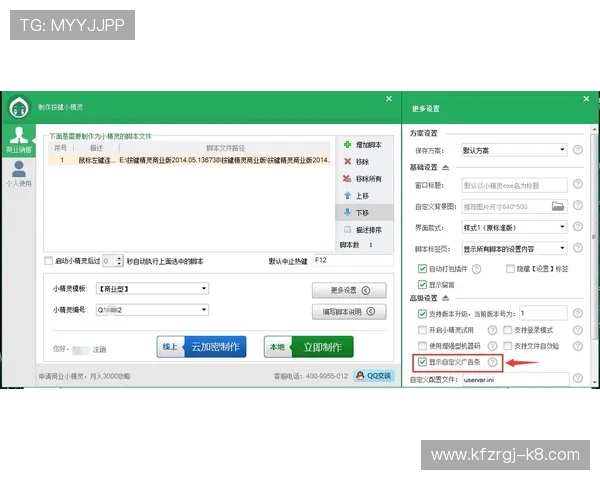Toggle the 支持版本升级 checkbox
The image size is (600, 480).
pos(422,314)
